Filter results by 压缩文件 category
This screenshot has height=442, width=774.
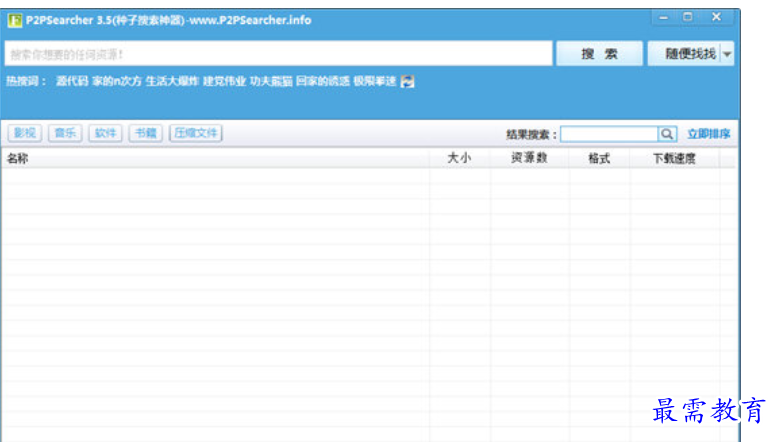[196, 133]
